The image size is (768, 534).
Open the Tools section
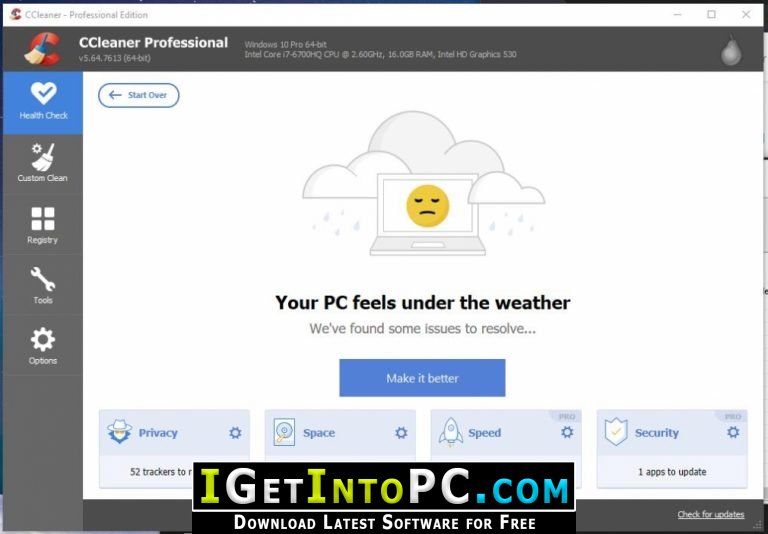click(43, 286)
